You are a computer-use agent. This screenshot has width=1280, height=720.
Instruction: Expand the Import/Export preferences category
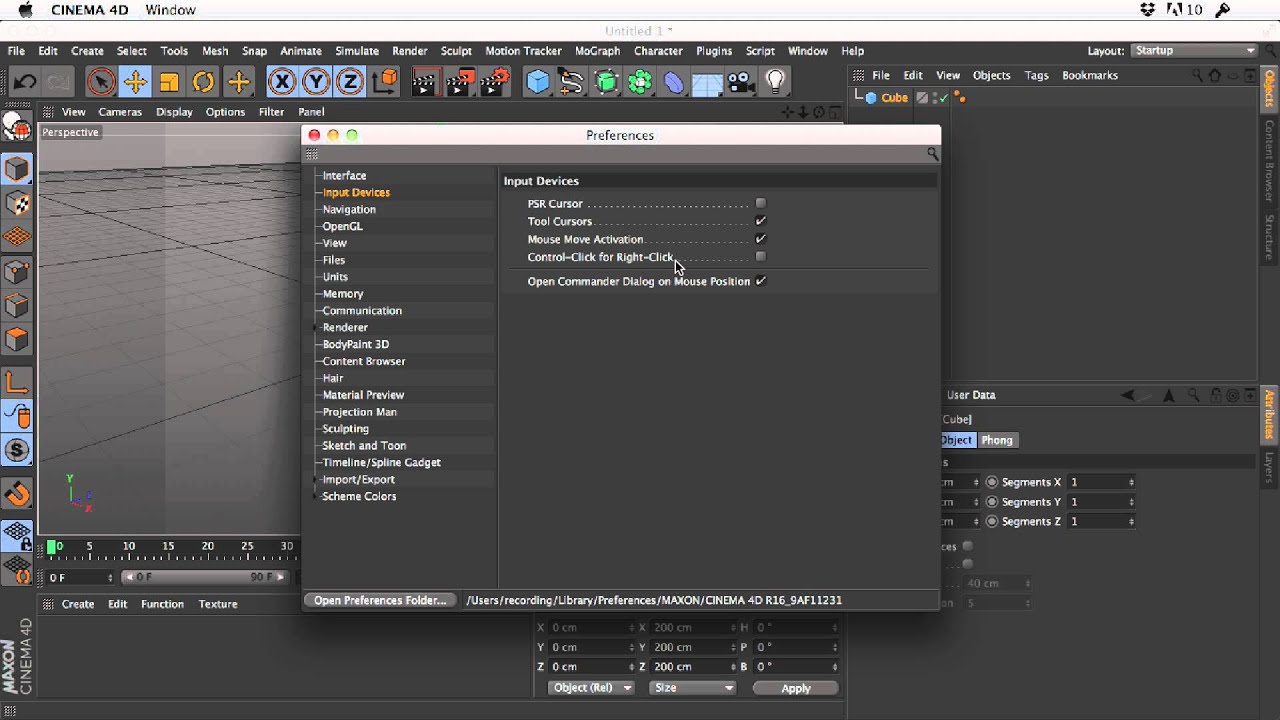316,479
